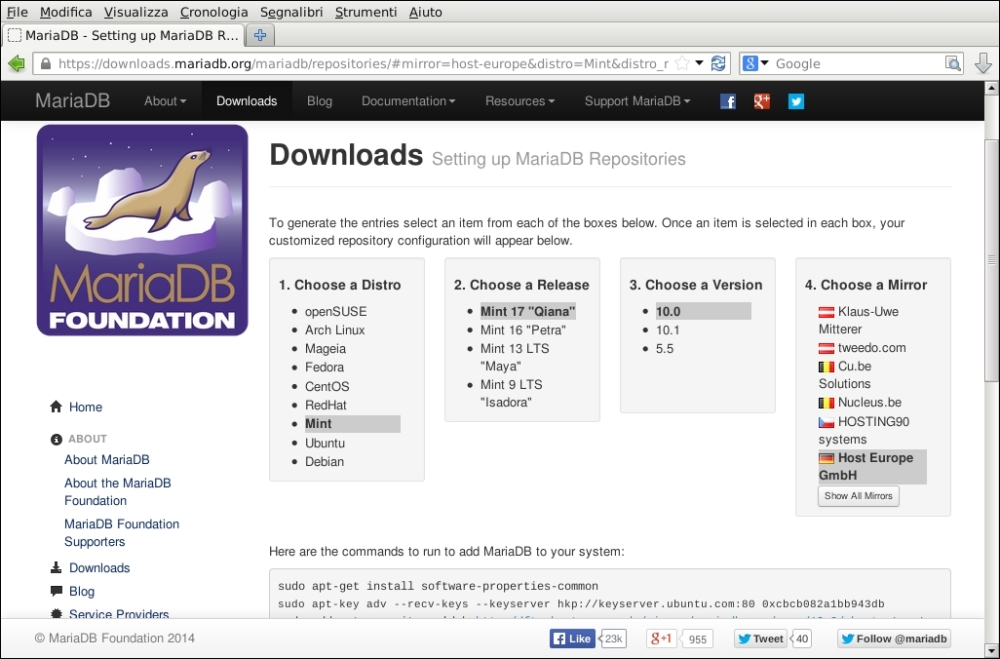The image size is (1000, 659).
Task: Click the vertical scrollbar down arrow
Action: (x=992, y=651)
